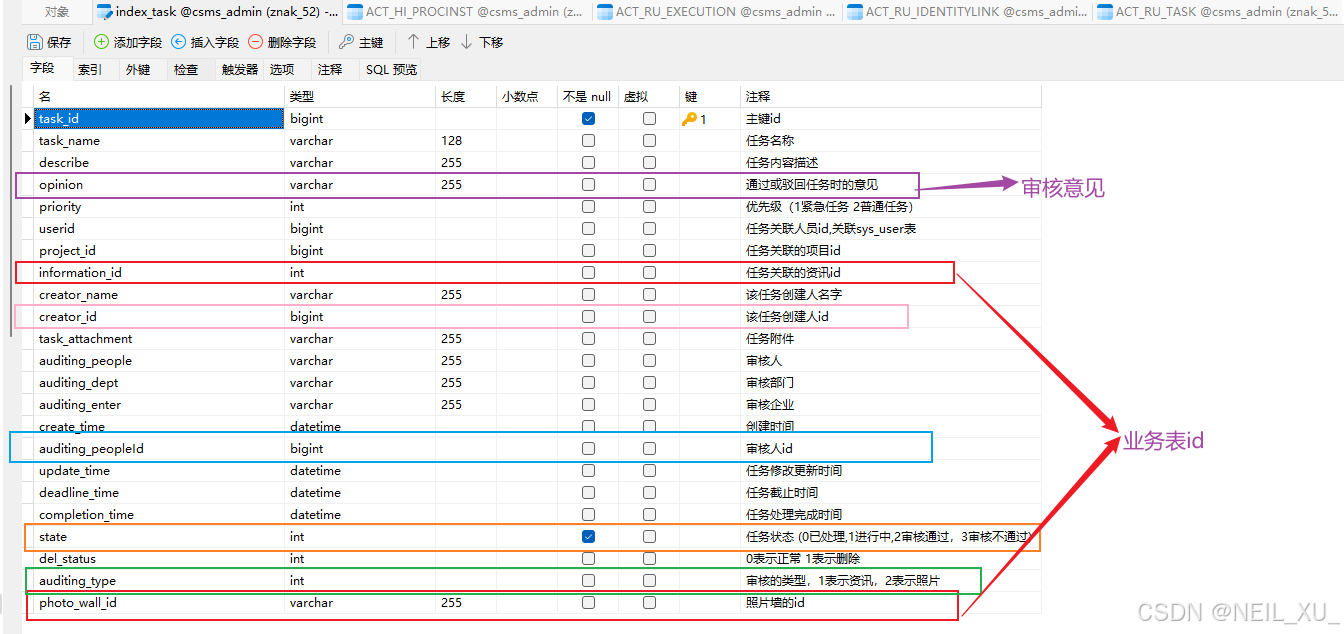Select the update_time field cell

click(x=159, y=470)
